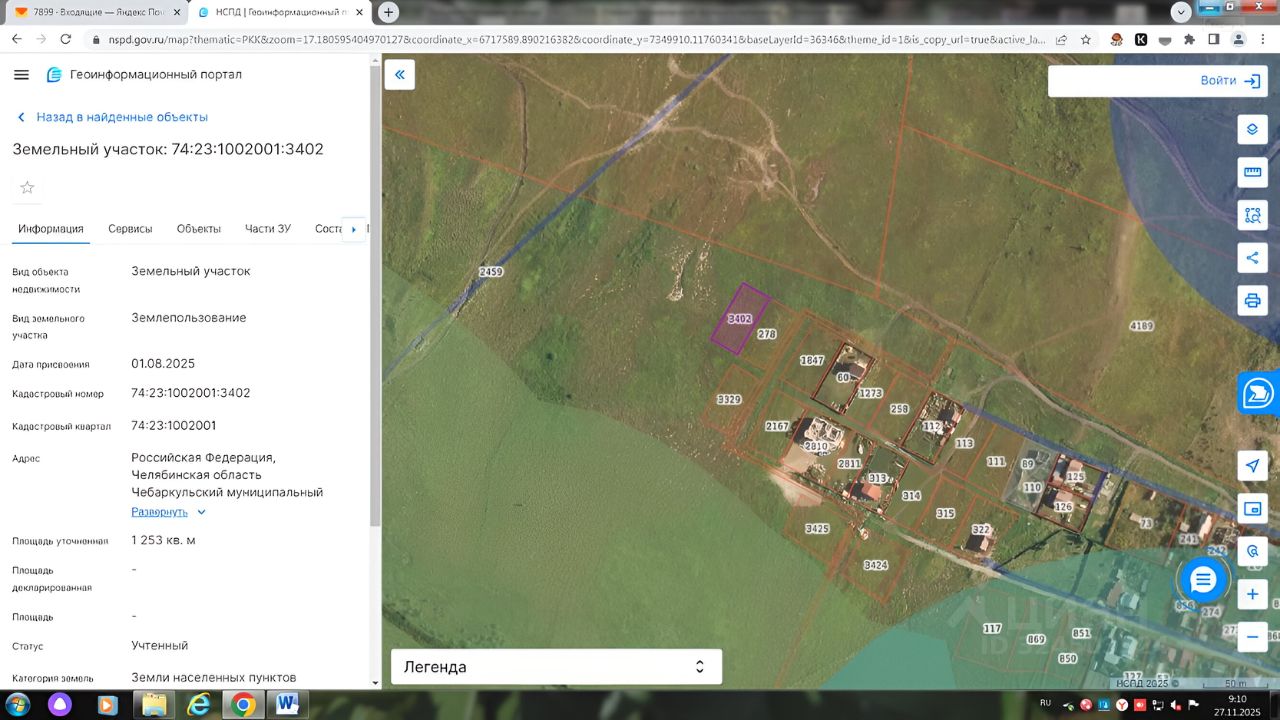The image size is (1280, 720).
Task: Select the ruler measurement tool
Action: point(1252,172)
